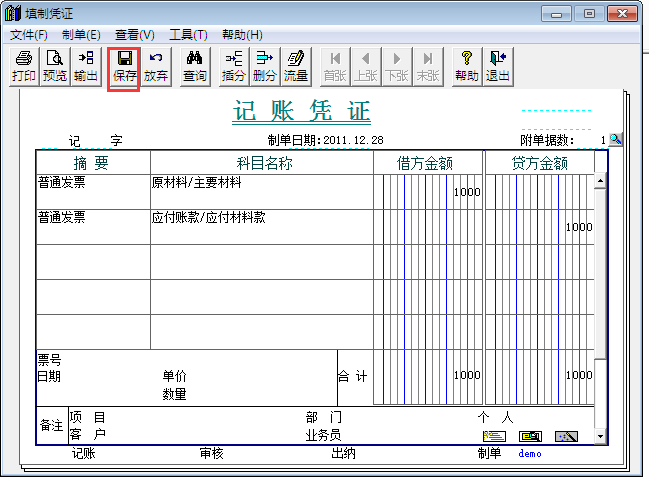This screenshot has height=488, width=649.
Task: Click the 输出 (Export) toolbar icon
Action: [x=86, y=66]
